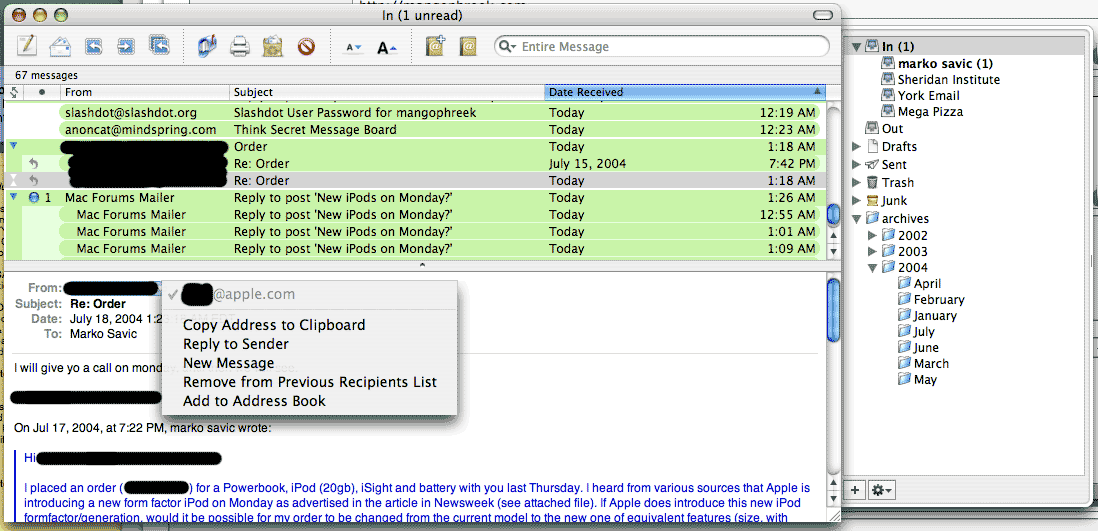Click the Entire Message search field
The image size is (1098, 531).
[x=662, y=47]
